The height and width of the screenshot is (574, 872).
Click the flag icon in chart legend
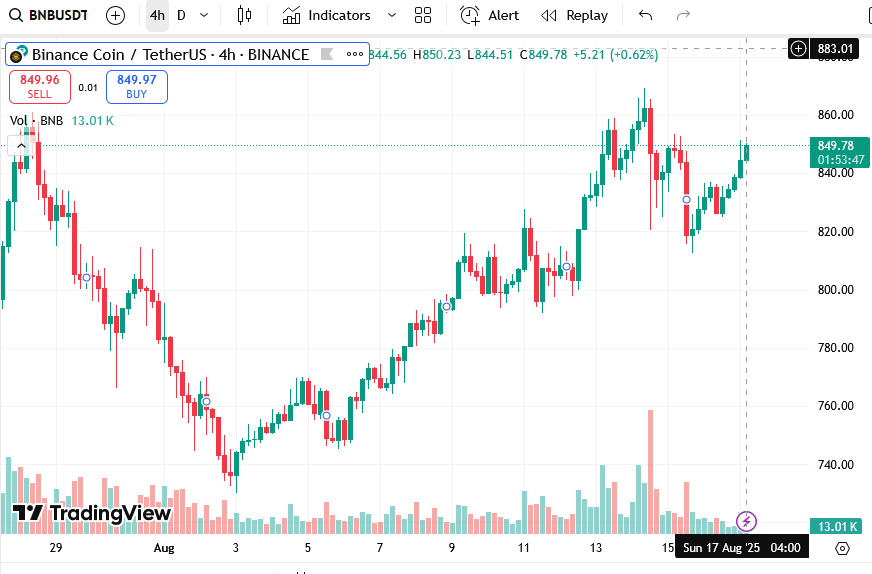coord(327,54)
